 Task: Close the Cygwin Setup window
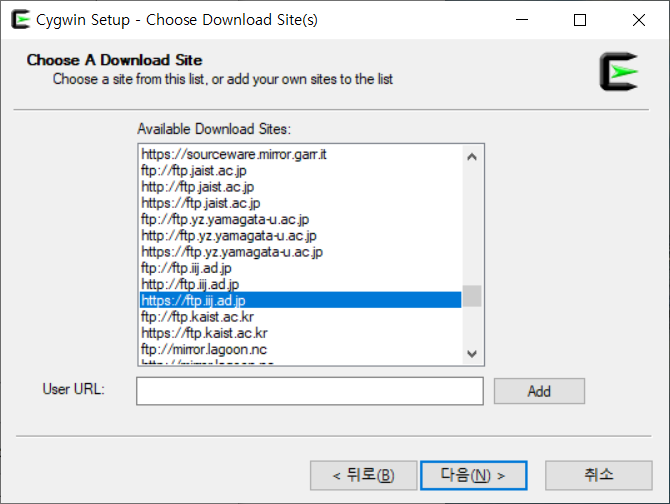[x=639, y=20]
